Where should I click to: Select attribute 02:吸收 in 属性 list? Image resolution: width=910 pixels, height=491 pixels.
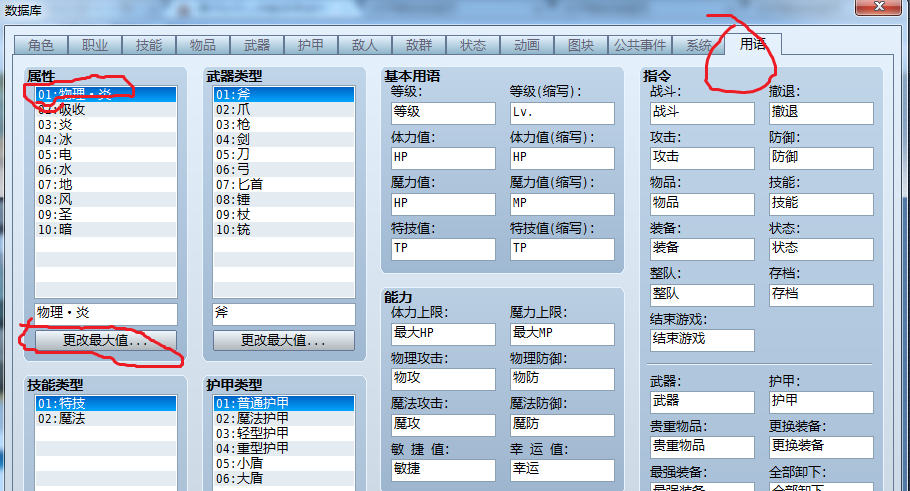click(x=106, y=109)
